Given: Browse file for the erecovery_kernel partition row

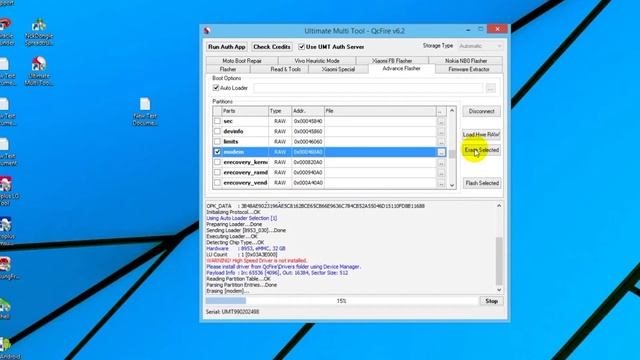Looking at the screenshot, I should click(x=441, y=162).
